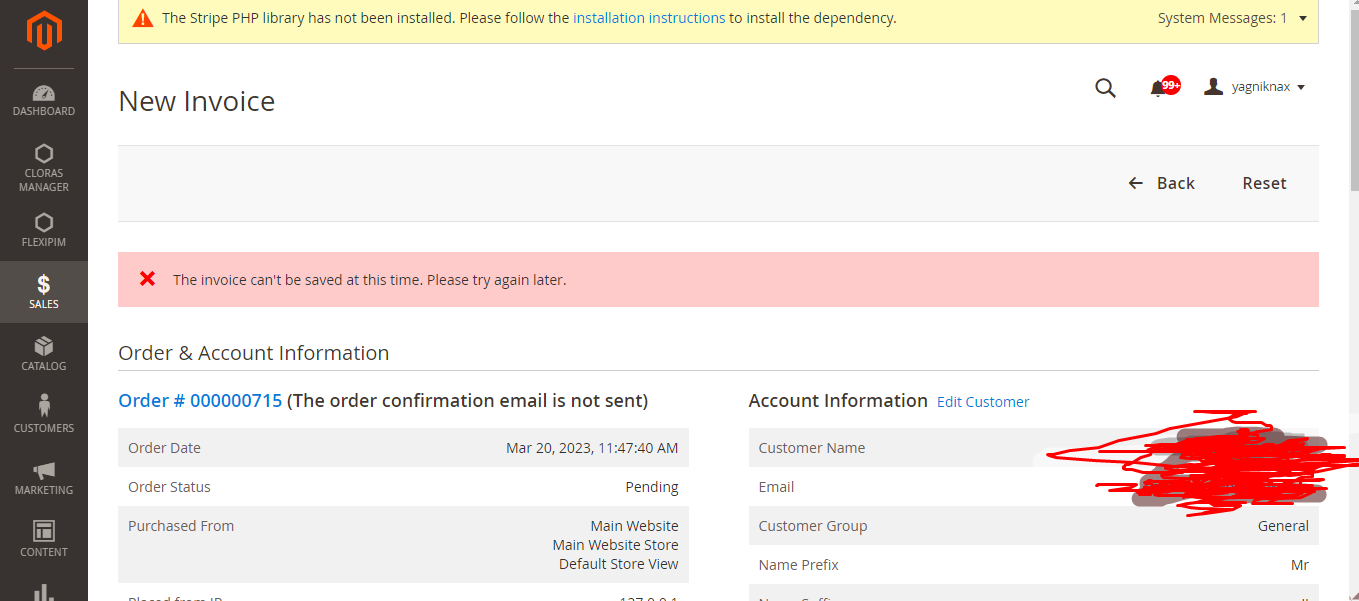Open the Dashboard from the sidebar
Screen dimensions: 1359x601
43,100
